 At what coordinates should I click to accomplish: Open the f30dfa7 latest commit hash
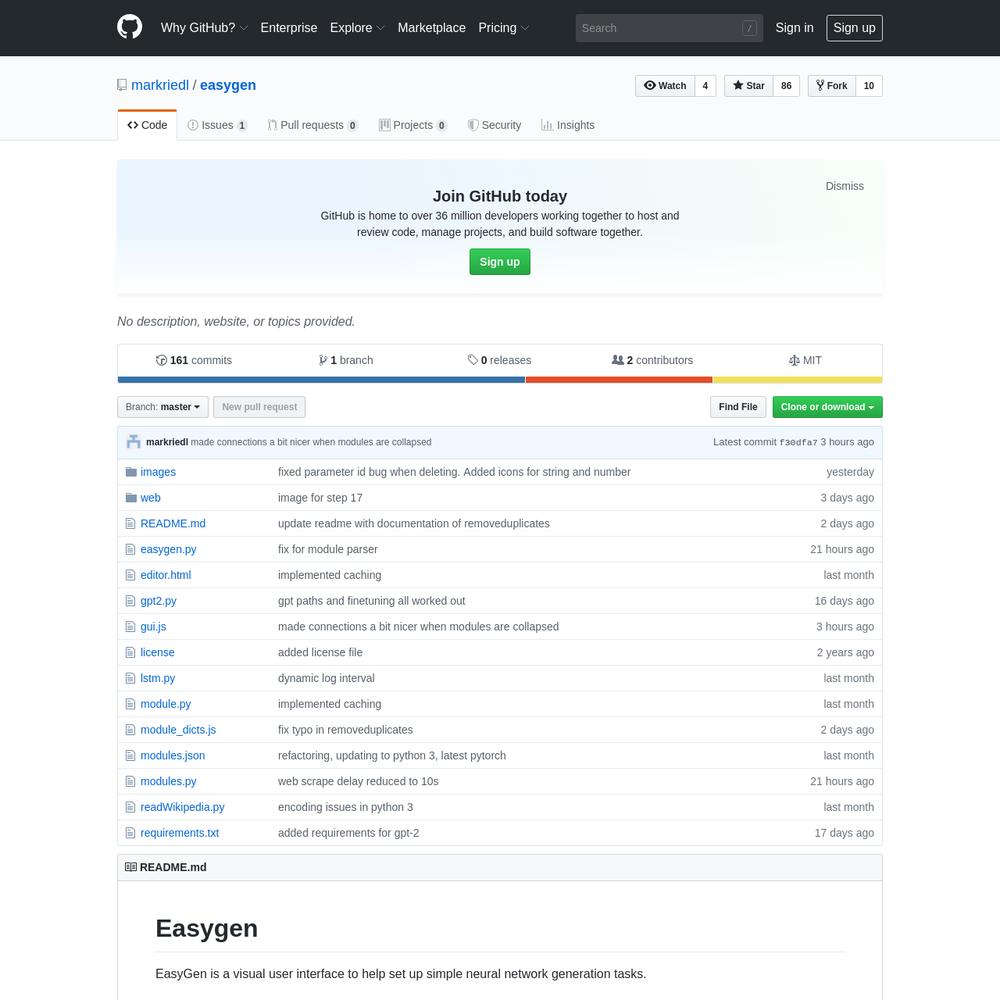tap(798, 442)
